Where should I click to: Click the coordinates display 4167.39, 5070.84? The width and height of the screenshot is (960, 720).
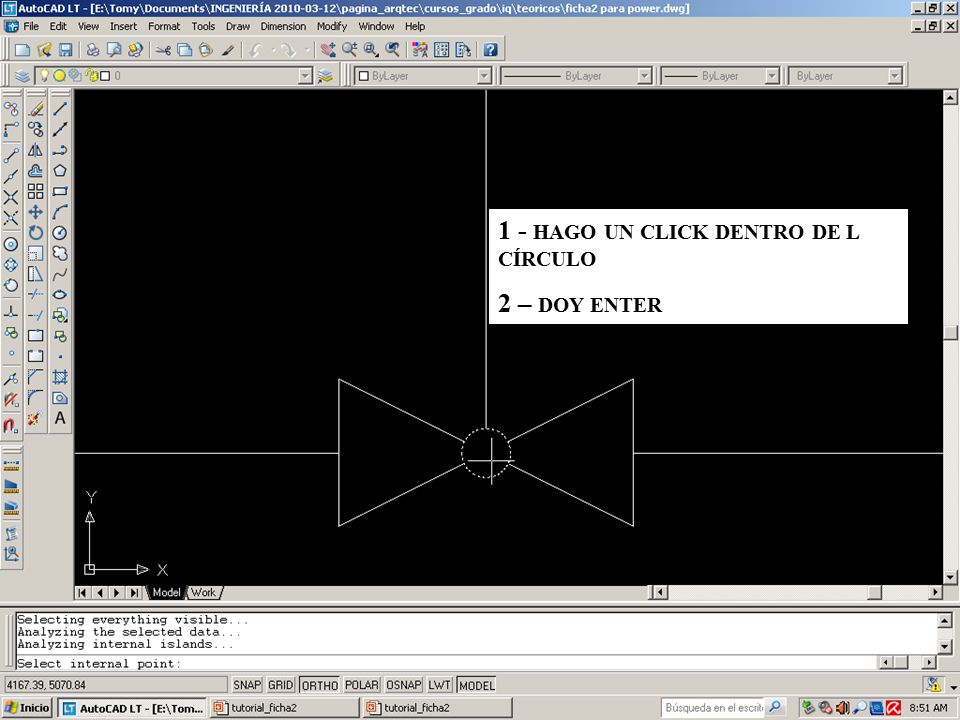[x=115, y=685]
